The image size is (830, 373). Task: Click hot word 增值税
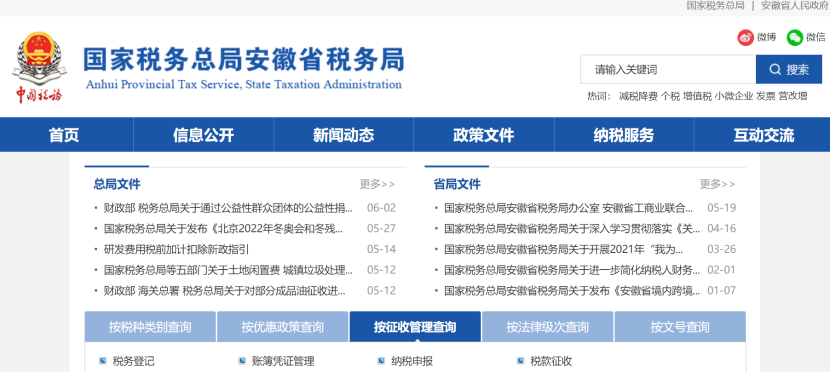[x=697, y=96]
